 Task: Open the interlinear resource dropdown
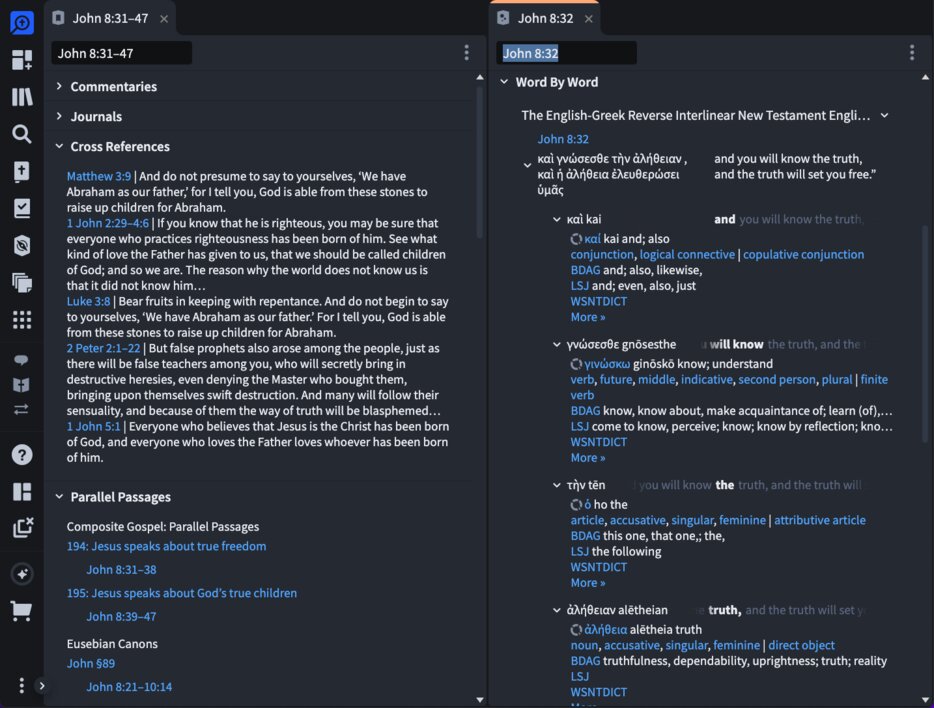[x=884, y=114]
